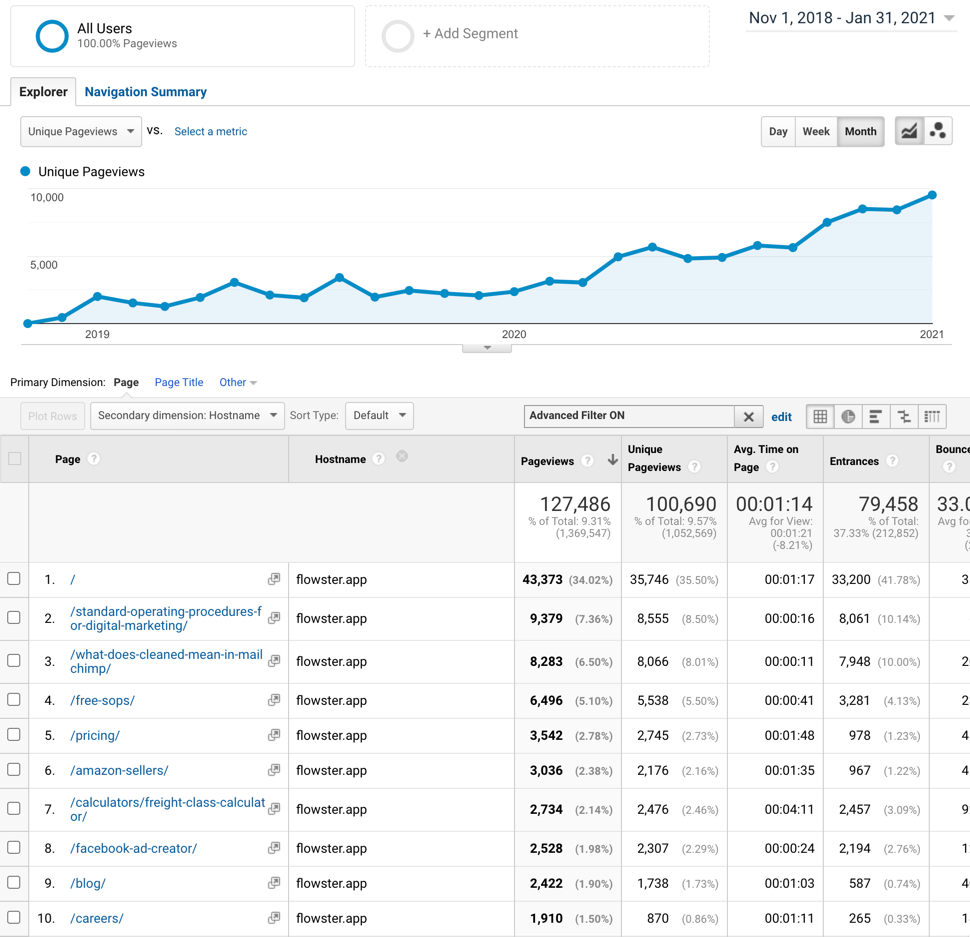Image resolution: width=970 pixels, height=937 pixels.
Task: Open help for Avg. Time on Page
Action: [772, 467]
